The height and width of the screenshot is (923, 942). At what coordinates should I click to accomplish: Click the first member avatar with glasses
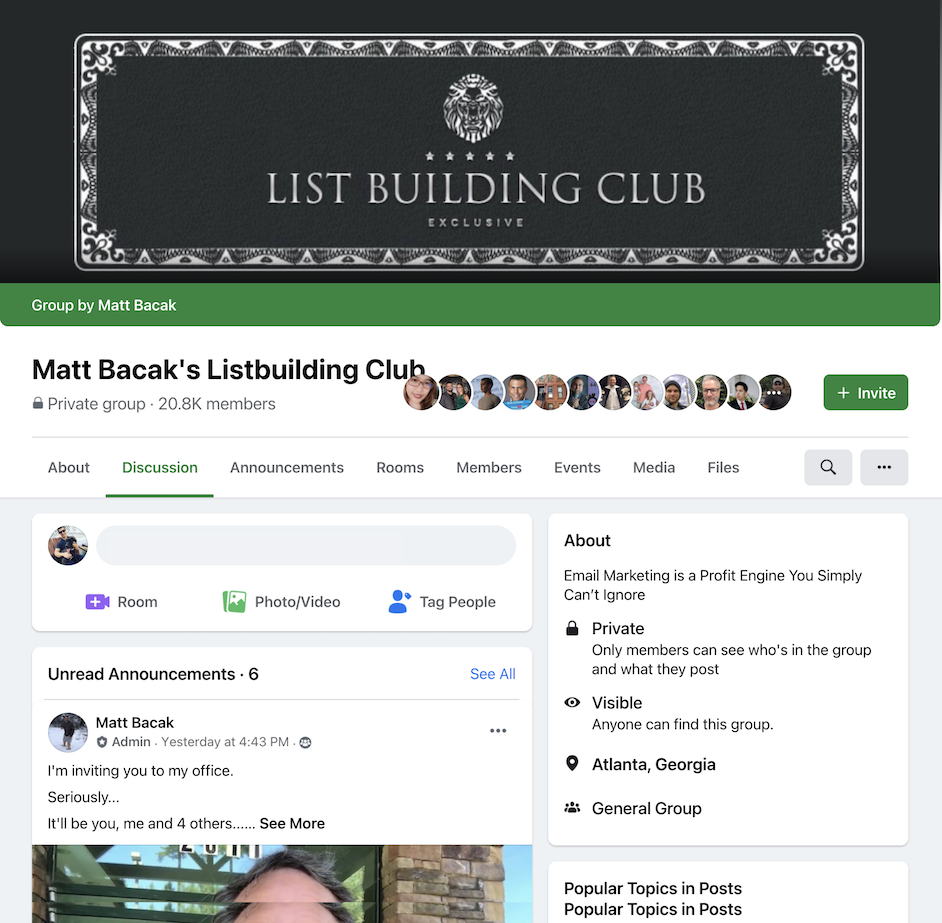click(x=421, y=392)
